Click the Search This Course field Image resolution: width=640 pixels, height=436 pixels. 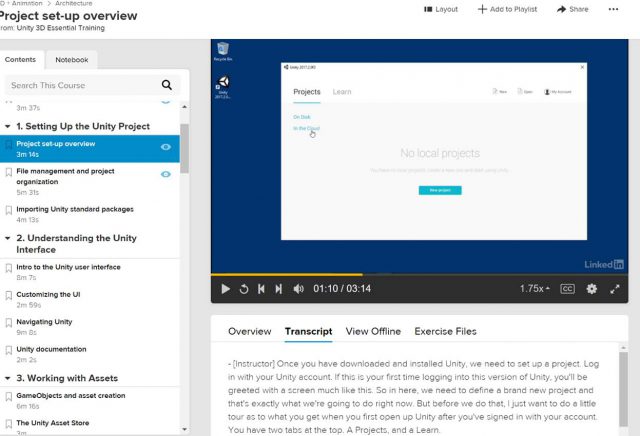tap(92, 85)
